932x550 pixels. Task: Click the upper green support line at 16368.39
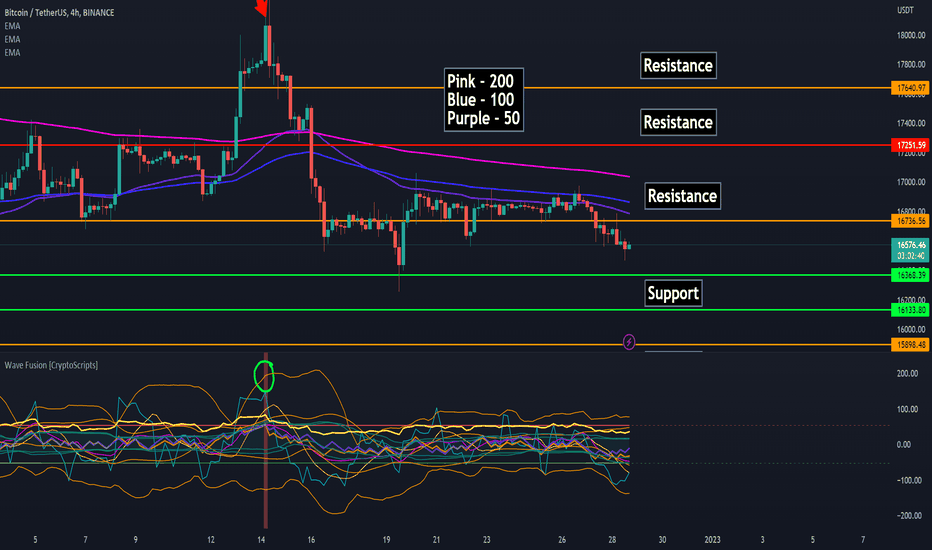(446, 275)
